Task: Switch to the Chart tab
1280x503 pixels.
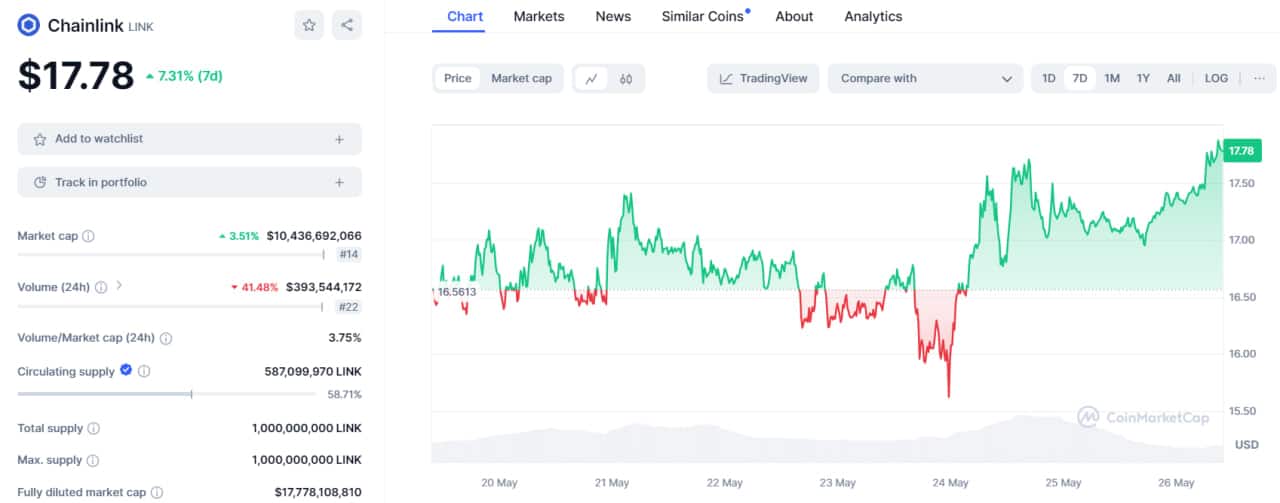Action: (465, 16)
